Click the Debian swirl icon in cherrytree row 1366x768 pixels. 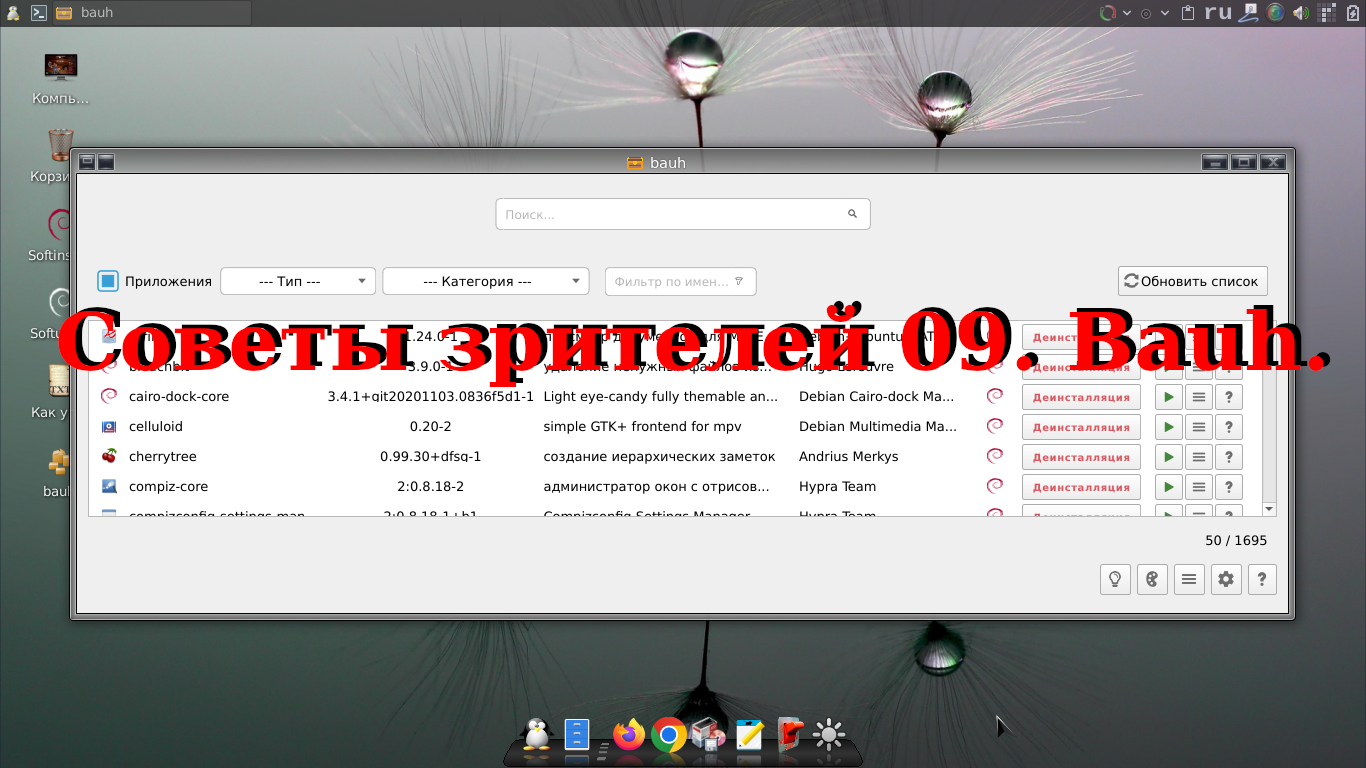click(x=995, y=456)
